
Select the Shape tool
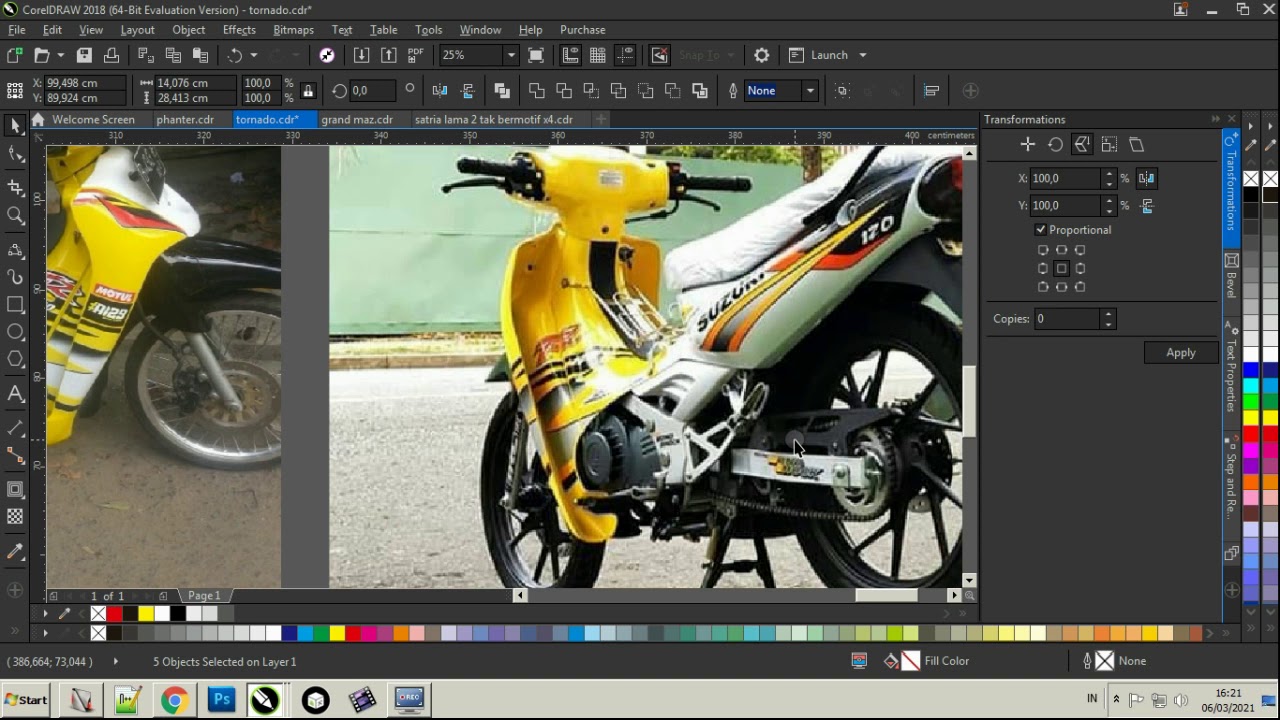15,155
